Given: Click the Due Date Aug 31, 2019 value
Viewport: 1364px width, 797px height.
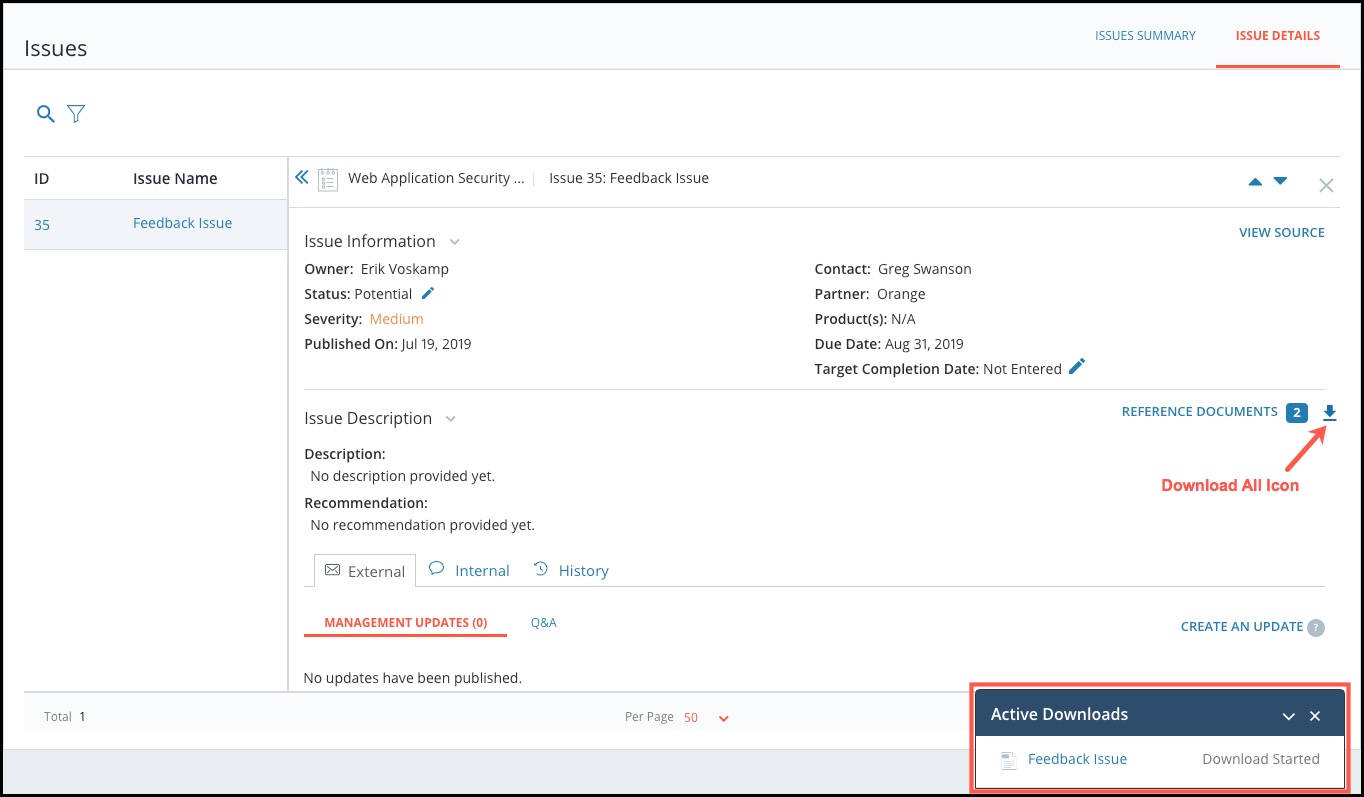Looking at the screenshot, I should coord(924,344).
